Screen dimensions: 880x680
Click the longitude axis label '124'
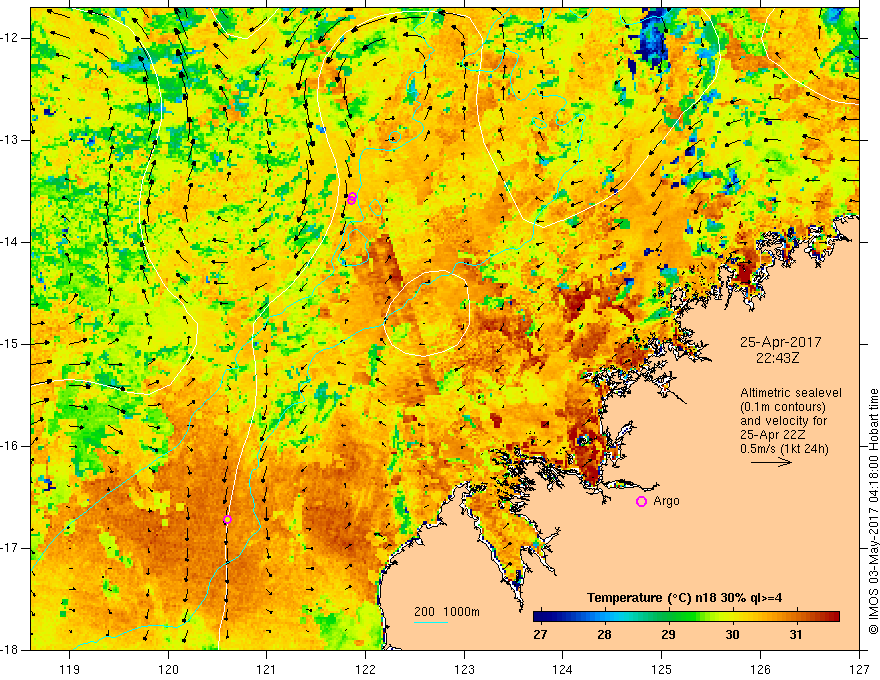pos(563,669)
